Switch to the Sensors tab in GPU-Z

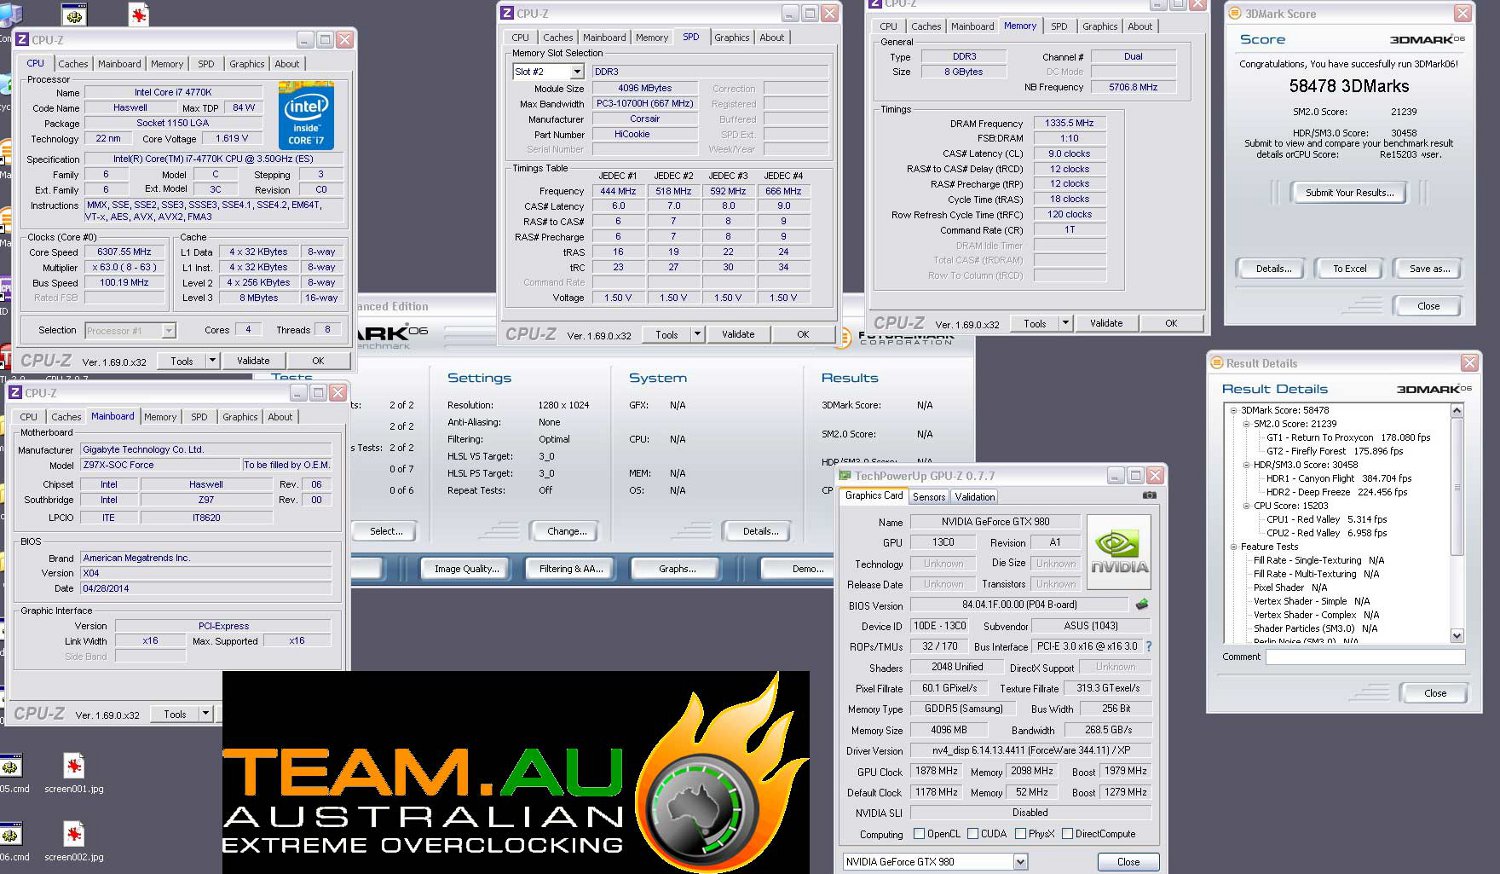click(929, 497)
